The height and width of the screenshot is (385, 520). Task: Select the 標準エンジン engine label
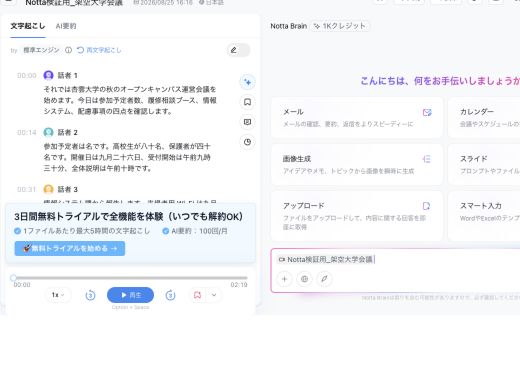41,50
